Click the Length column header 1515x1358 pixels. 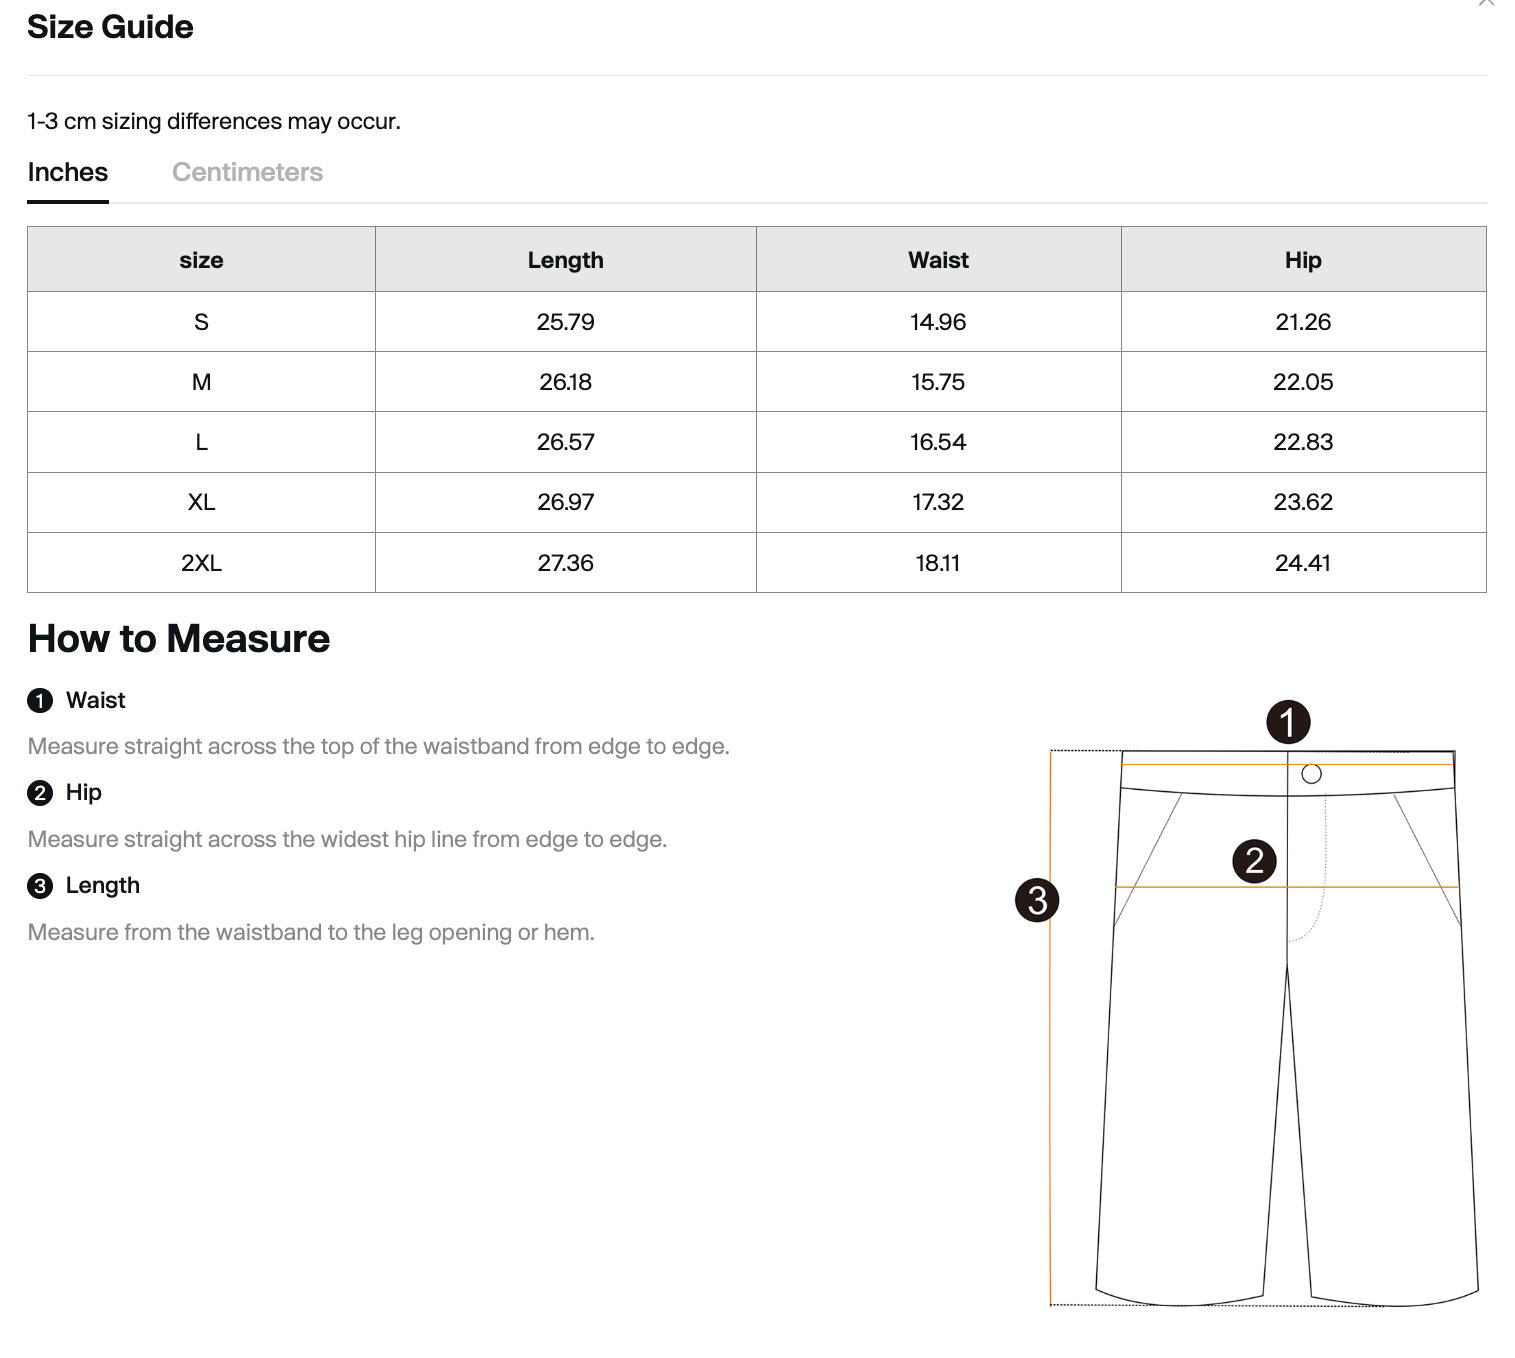point(566,260)
